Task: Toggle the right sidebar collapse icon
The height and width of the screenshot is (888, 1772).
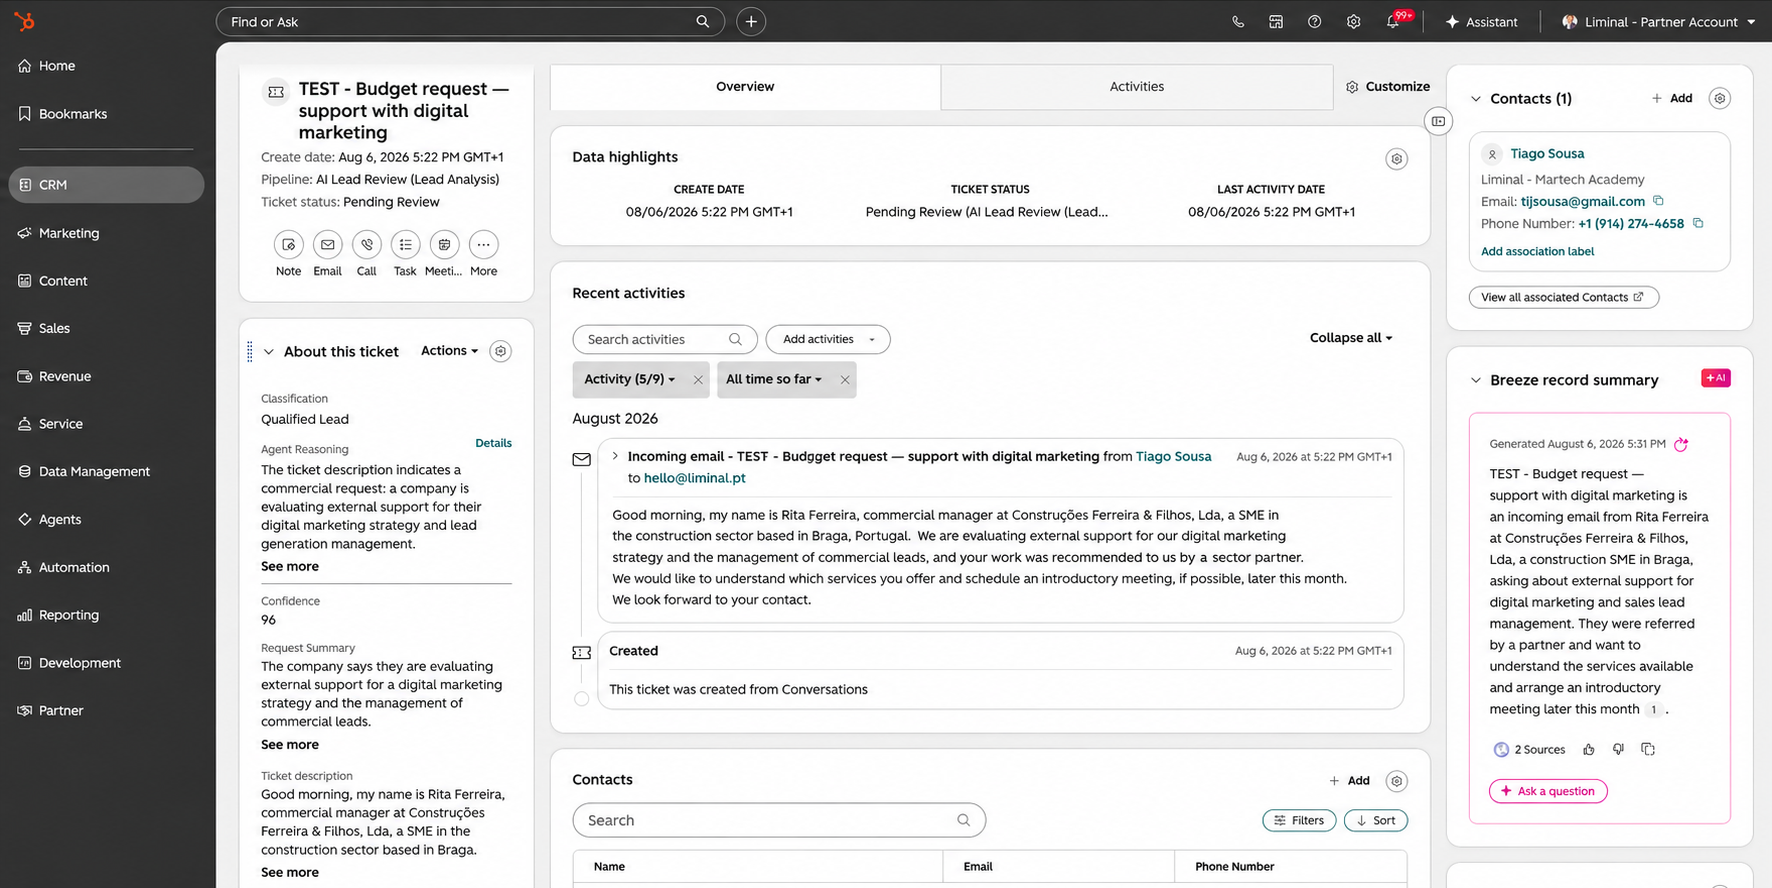Action: (1438, 121)
